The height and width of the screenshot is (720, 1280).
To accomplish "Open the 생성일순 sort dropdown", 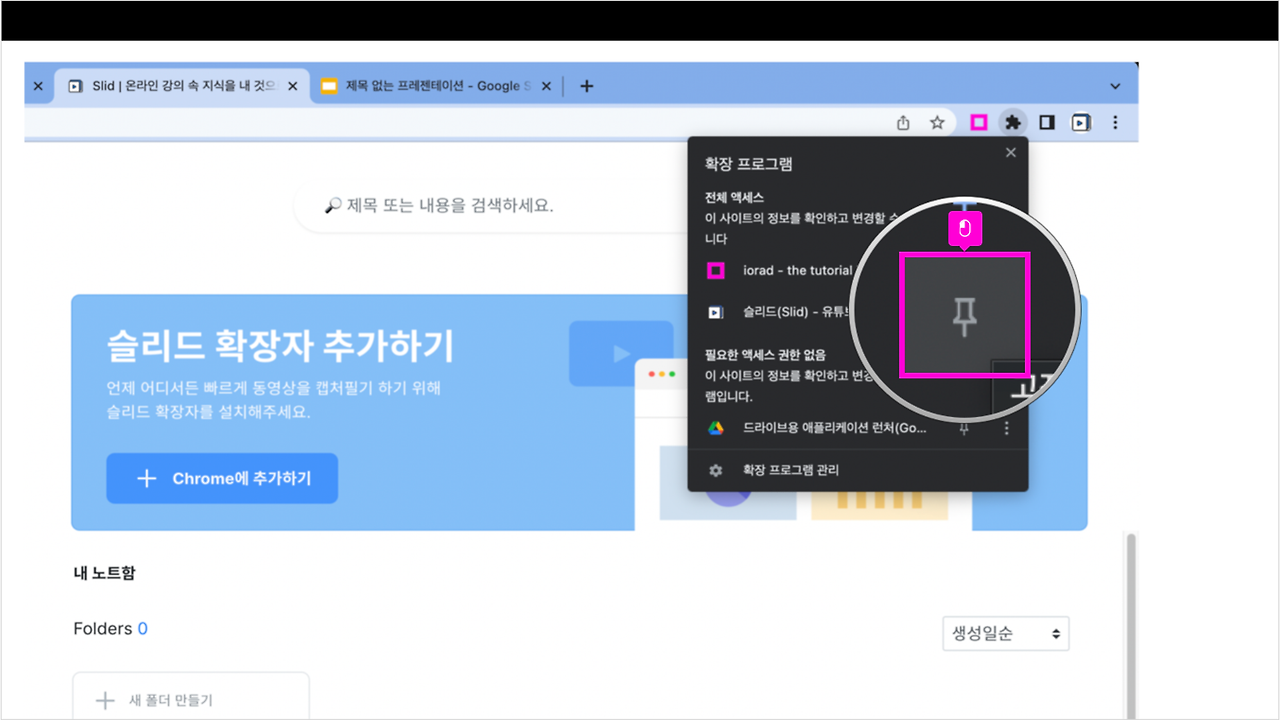I will (1005, 633).
